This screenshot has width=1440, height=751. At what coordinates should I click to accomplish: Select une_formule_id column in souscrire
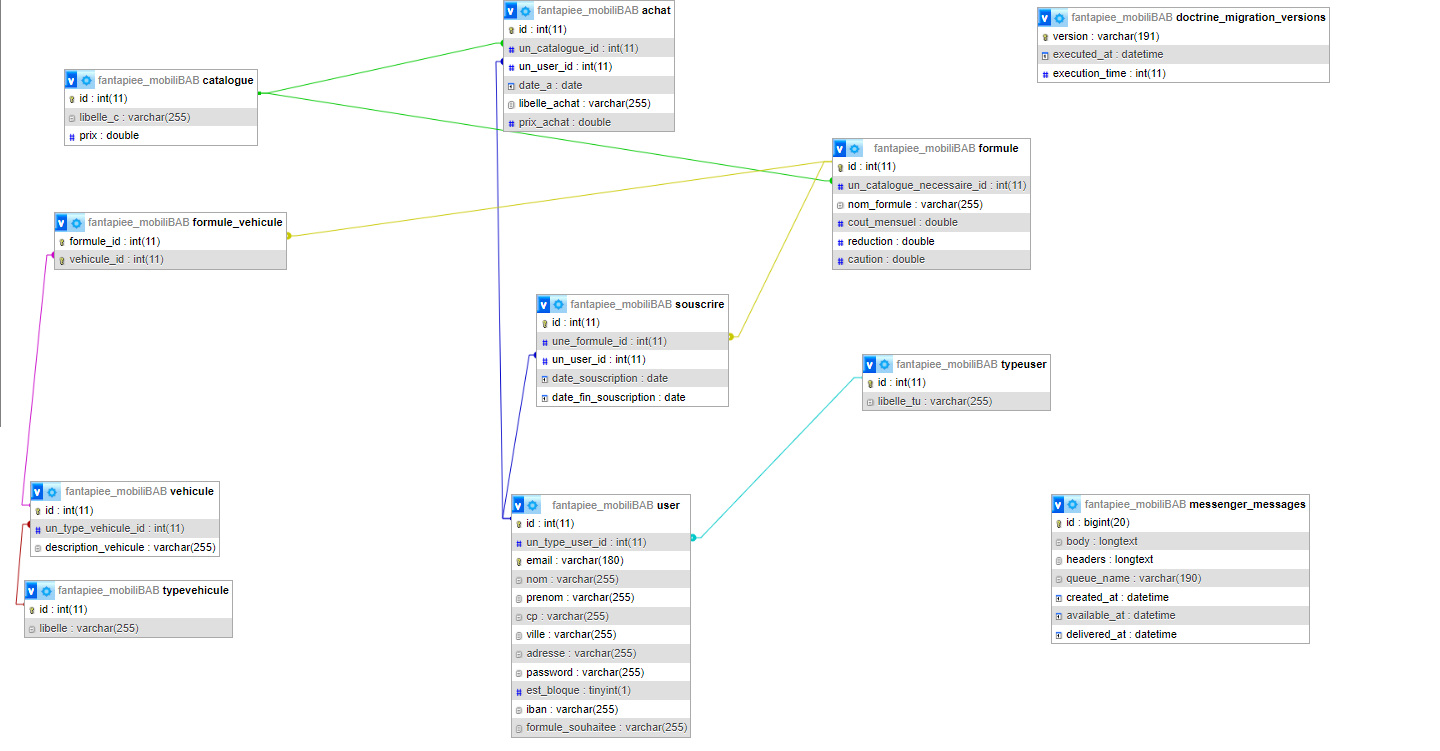coord(632,341)
